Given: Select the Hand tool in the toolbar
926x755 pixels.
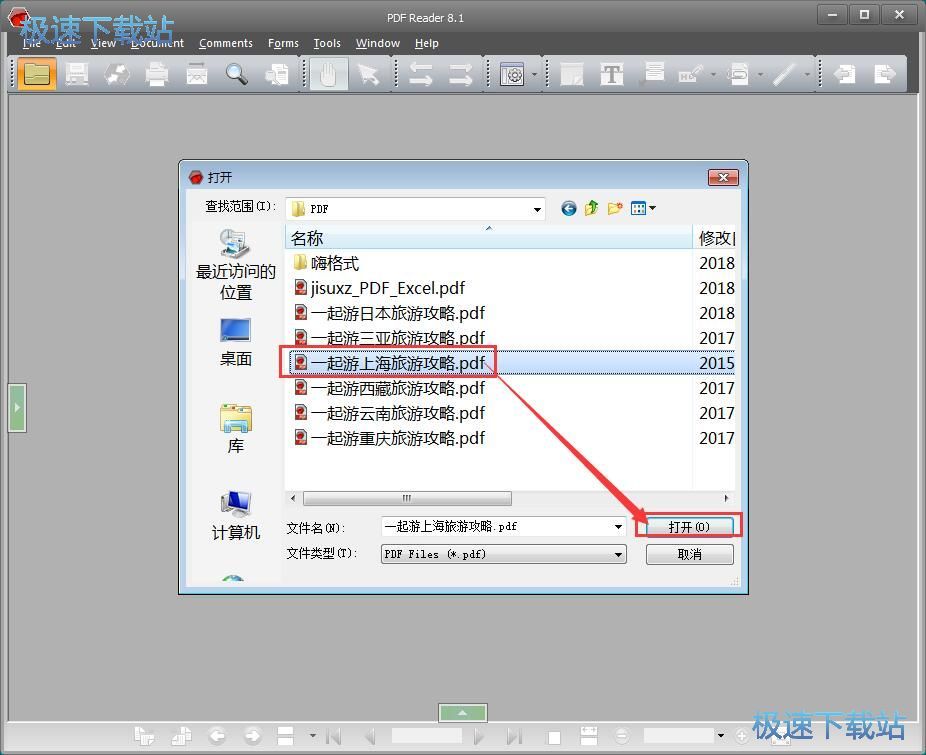Looking at the screenshot, I should coord(328,73).
